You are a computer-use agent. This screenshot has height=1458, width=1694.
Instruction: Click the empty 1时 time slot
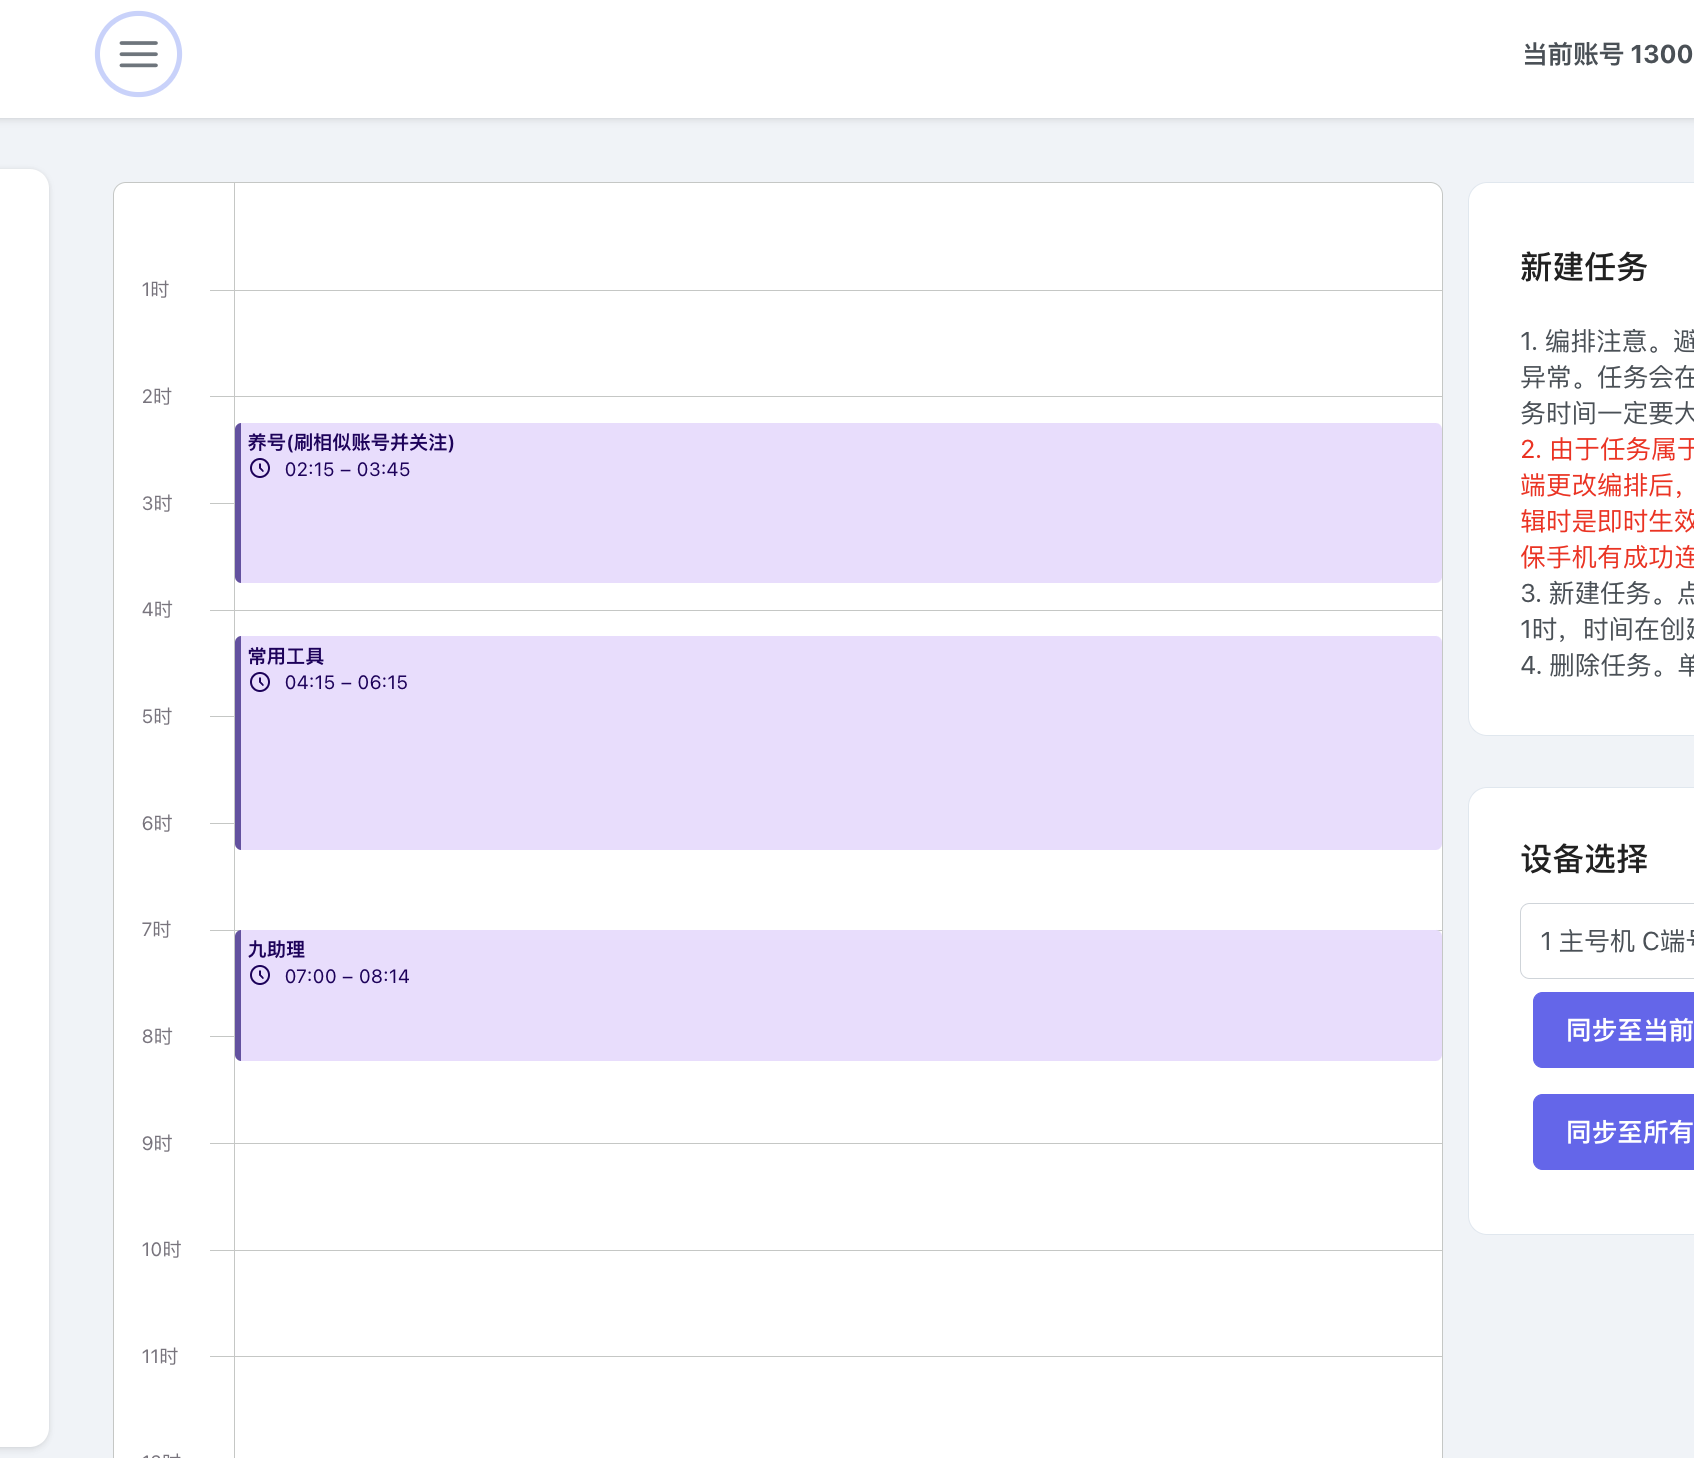coord(838,343)
